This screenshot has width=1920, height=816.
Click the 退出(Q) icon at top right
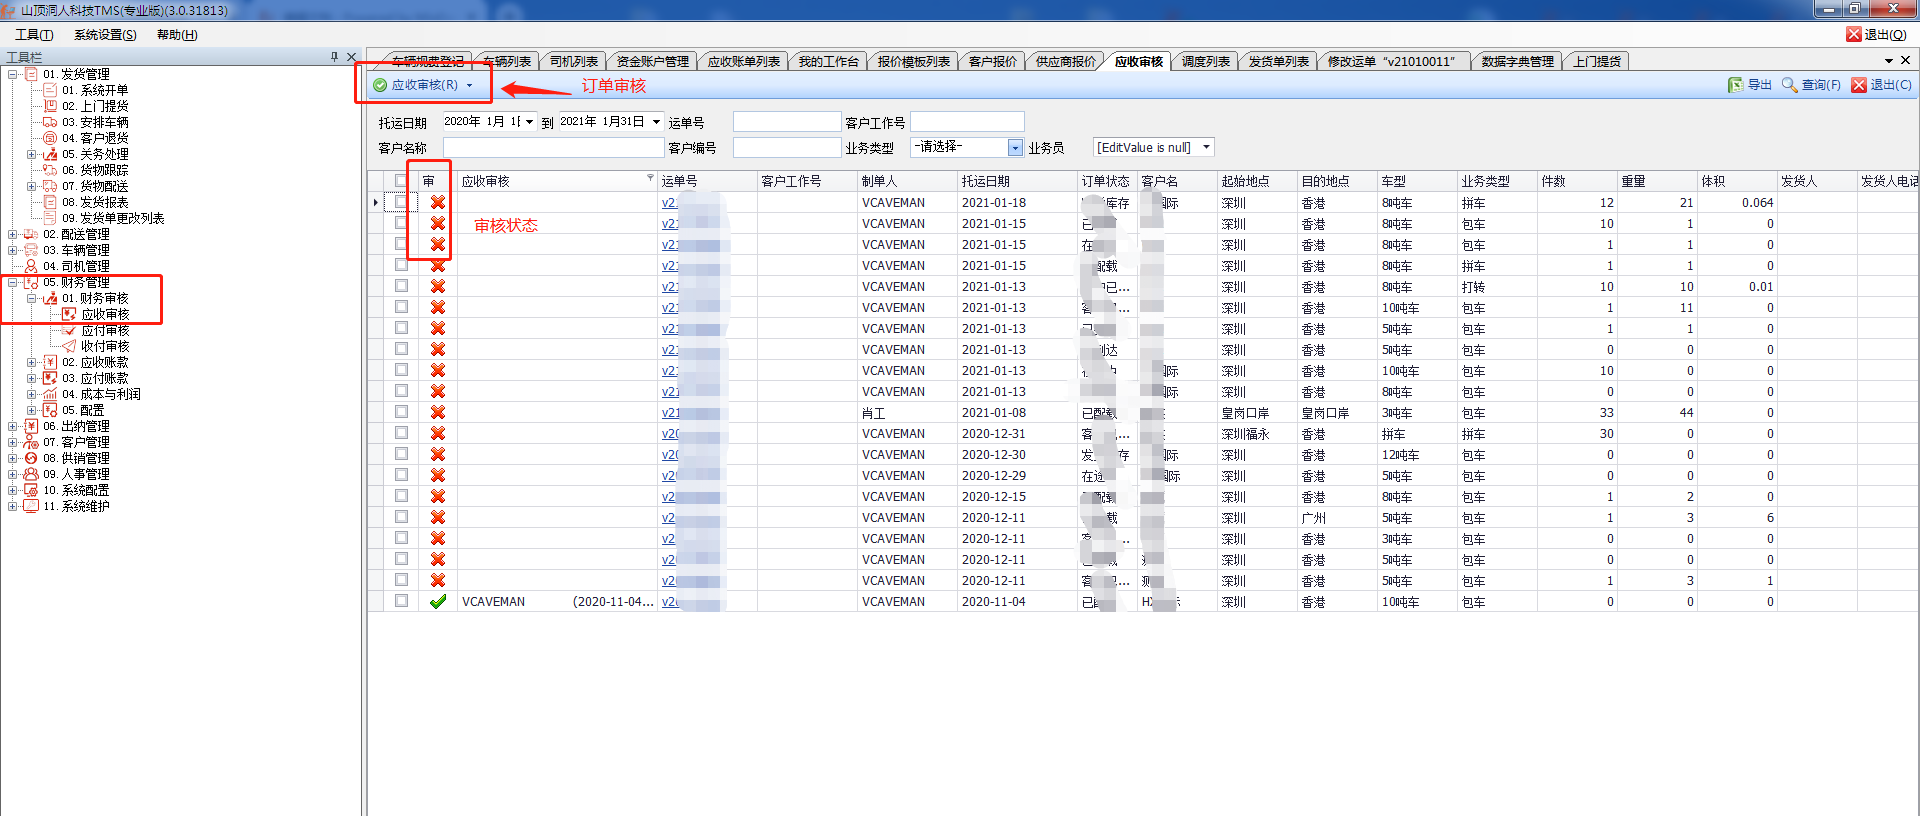coord(1853,34)
